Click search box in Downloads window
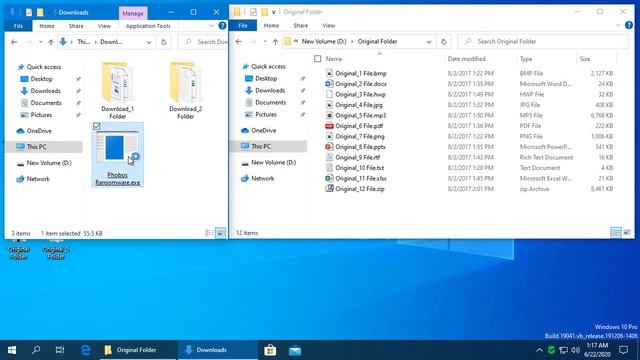640x360 pixels. coord(203,42)
